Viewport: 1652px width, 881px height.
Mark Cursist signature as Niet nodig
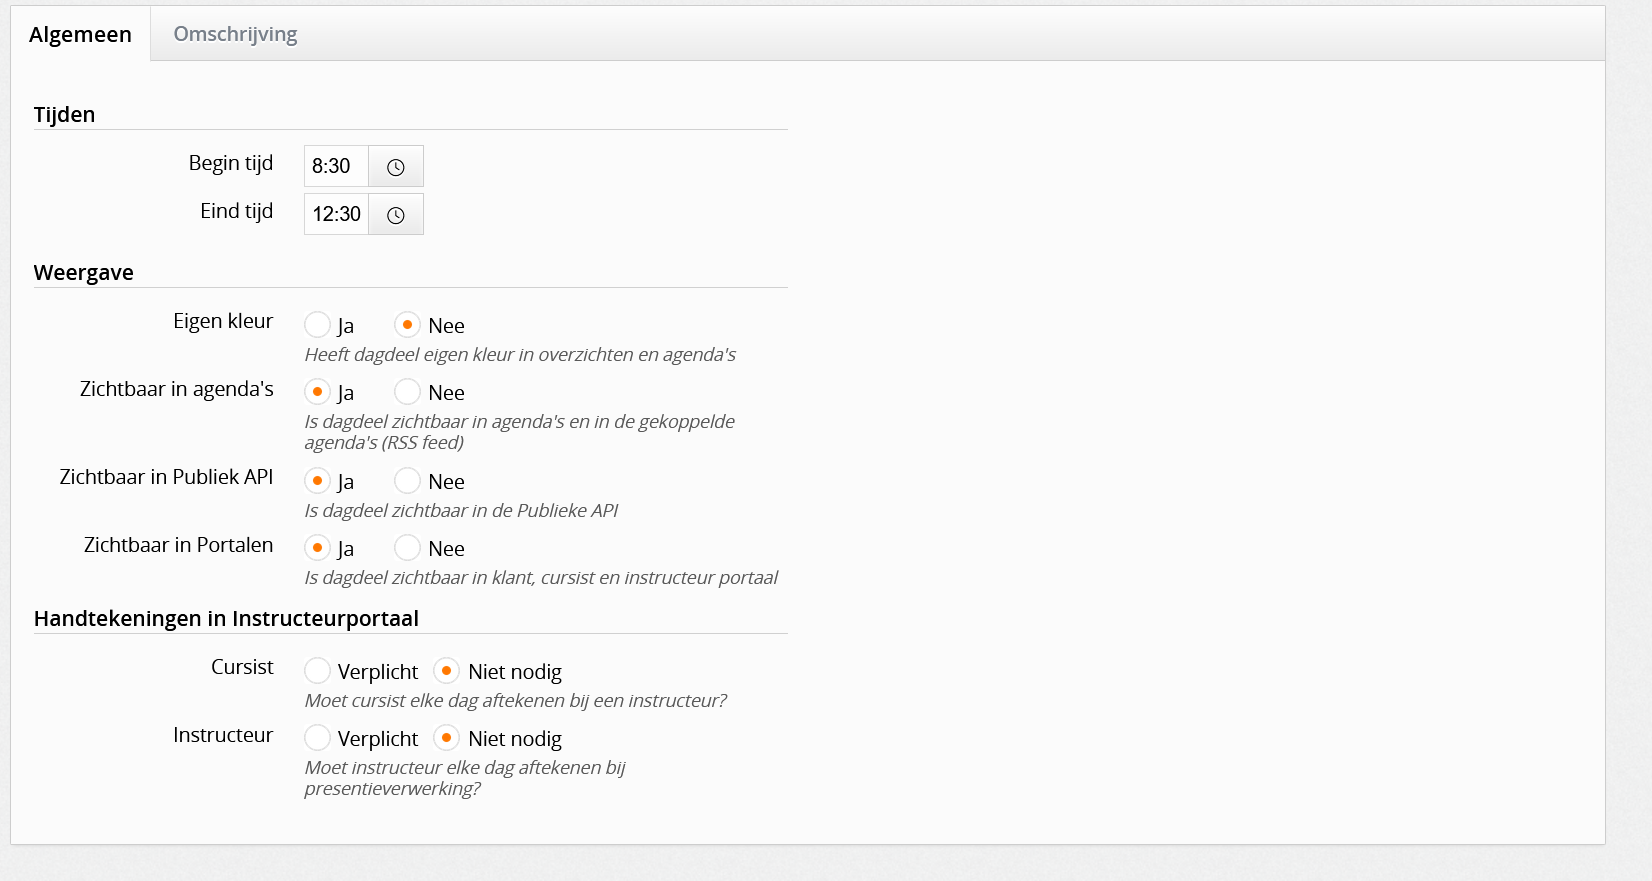coord(446,671)
